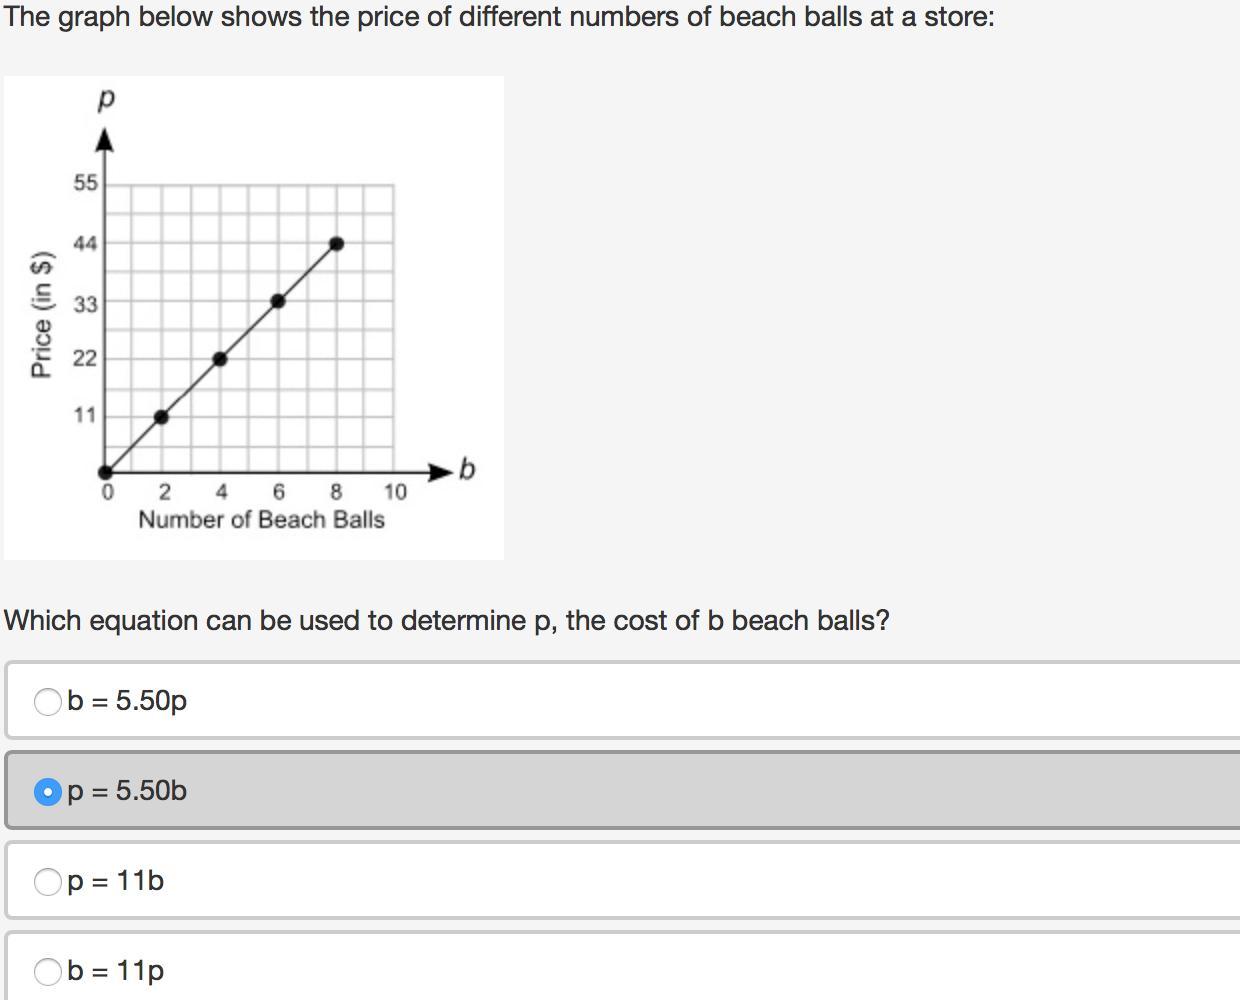Viewport: 1240px width, 1000px height.
Task: Click the data point at 6 balls, $33
Action: coord(278,301)
